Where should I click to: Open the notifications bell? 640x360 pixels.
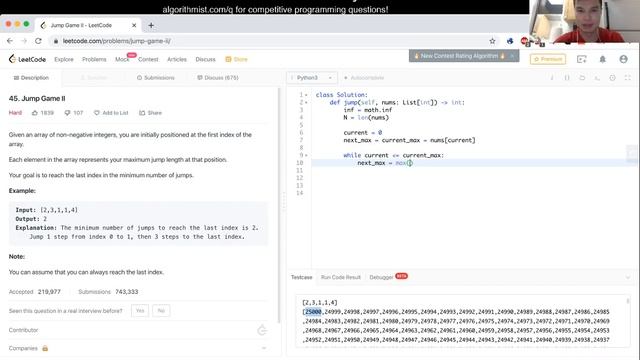coord(602,59)
